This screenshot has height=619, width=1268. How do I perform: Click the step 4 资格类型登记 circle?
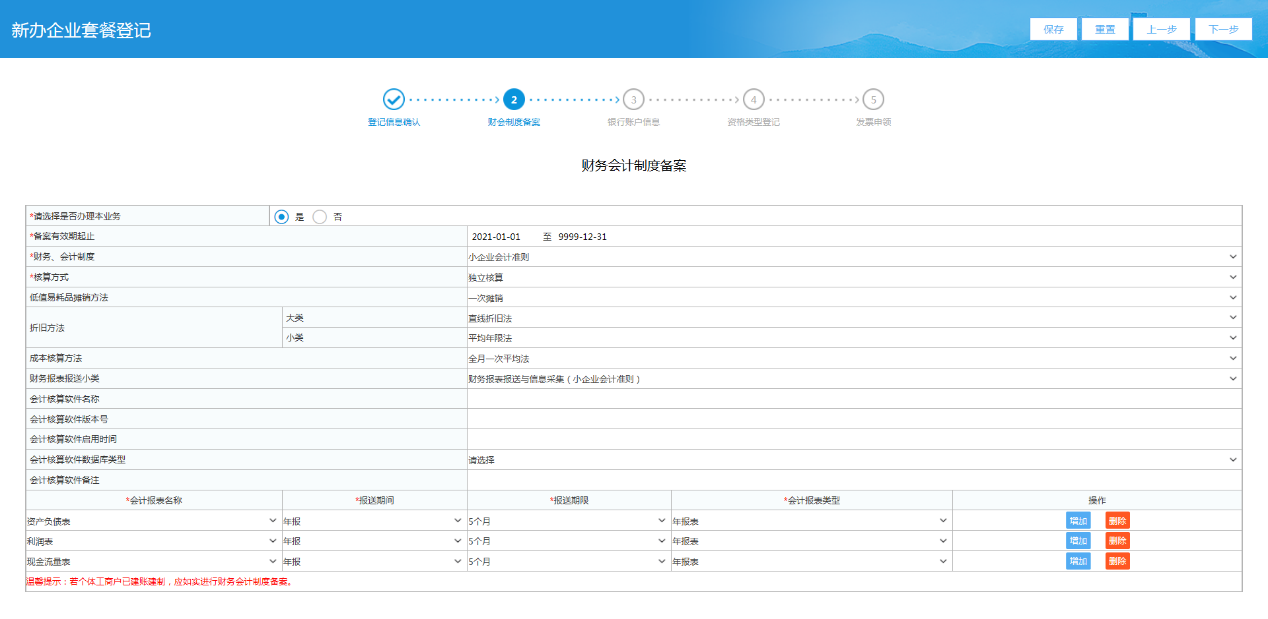pos(753,99)
